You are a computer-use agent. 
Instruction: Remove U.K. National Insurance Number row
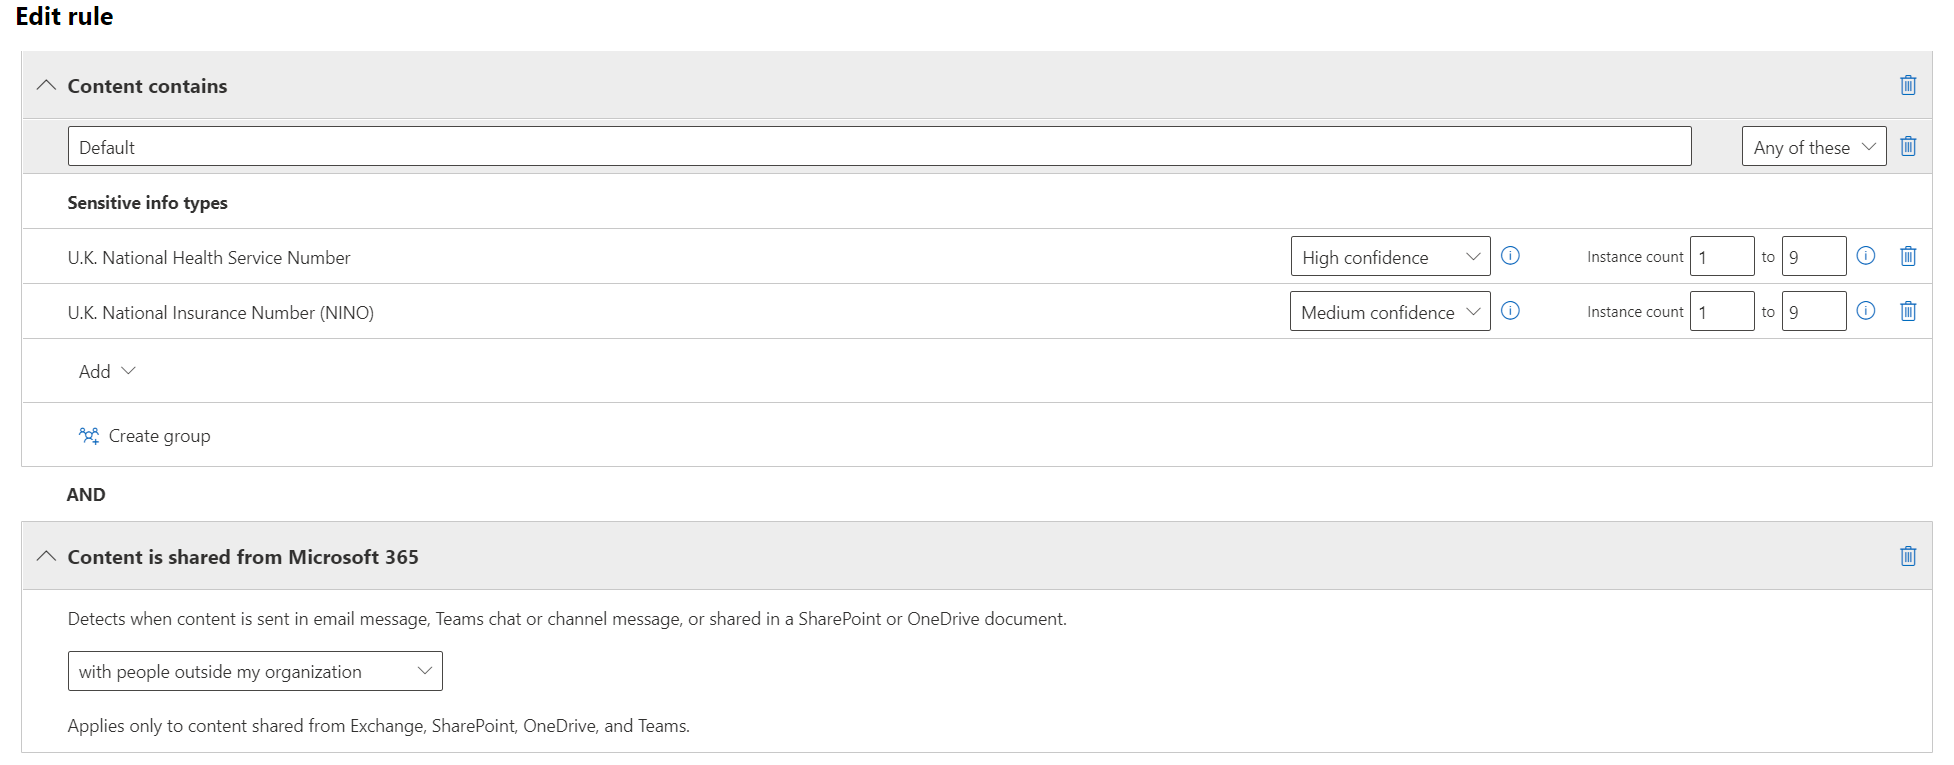click(x=1908, y=311)
